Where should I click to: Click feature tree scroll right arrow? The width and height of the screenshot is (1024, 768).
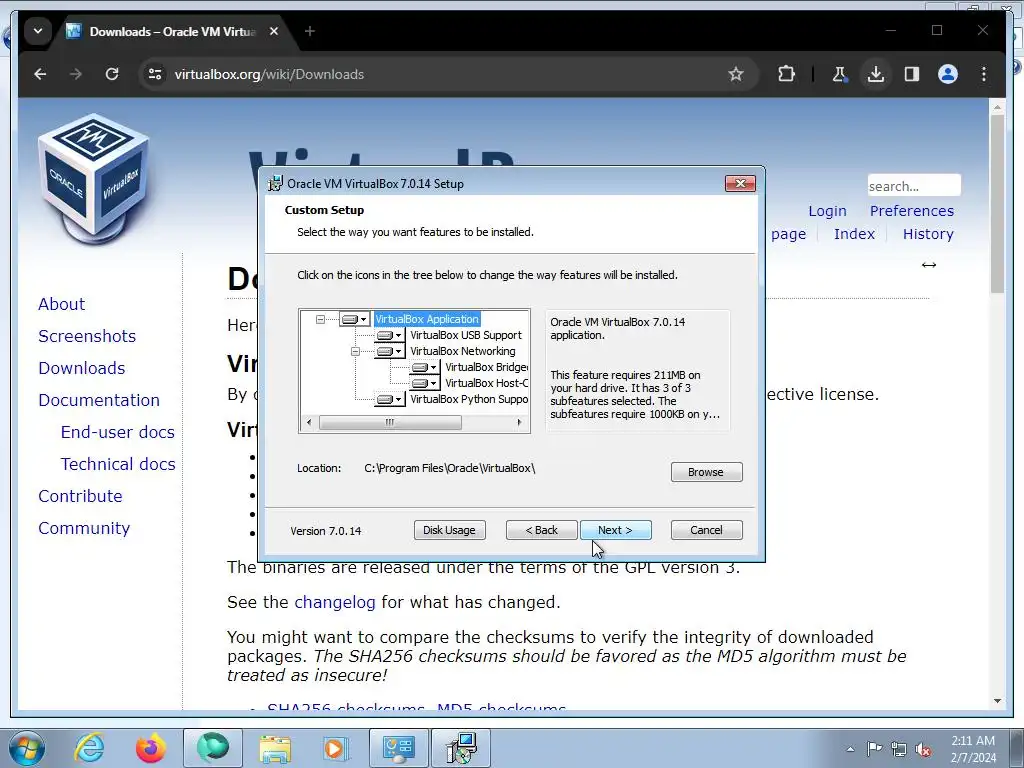coord(519,423)
